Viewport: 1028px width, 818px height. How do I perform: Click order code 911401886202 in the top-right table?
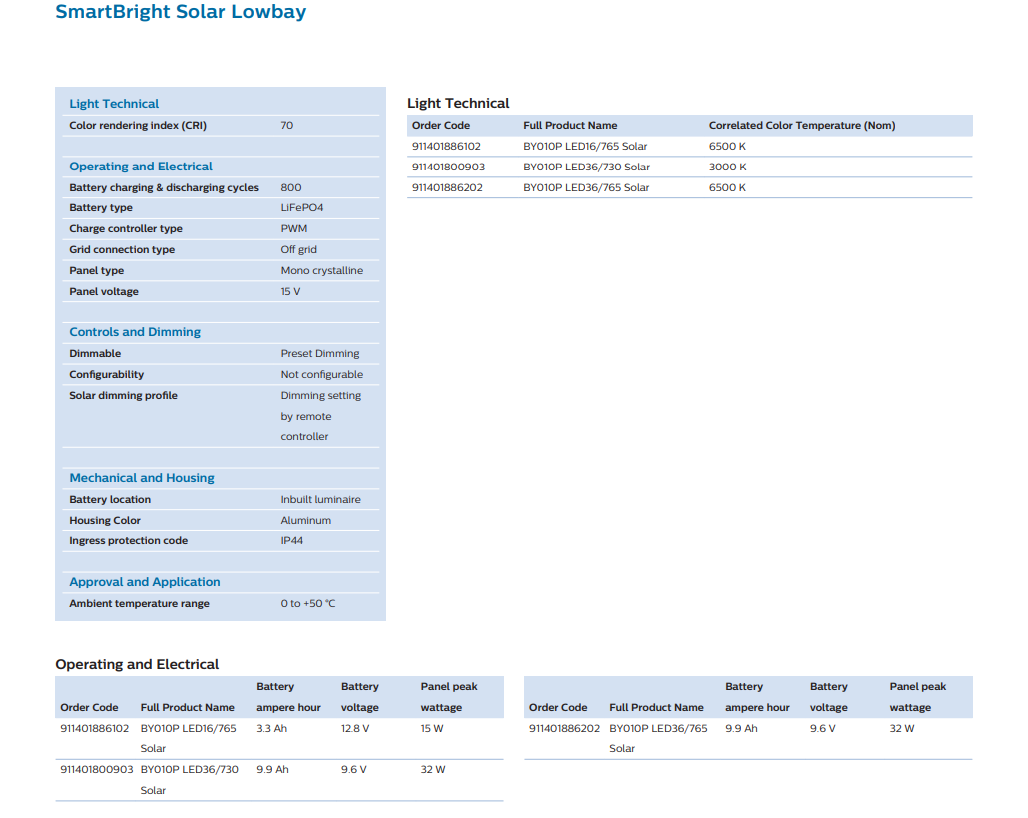[x=447, y=188]
